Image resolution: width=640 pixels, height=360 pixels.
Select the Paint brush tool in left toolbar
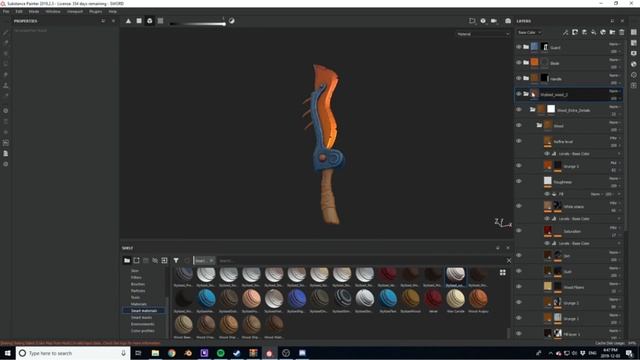[6, 32]
